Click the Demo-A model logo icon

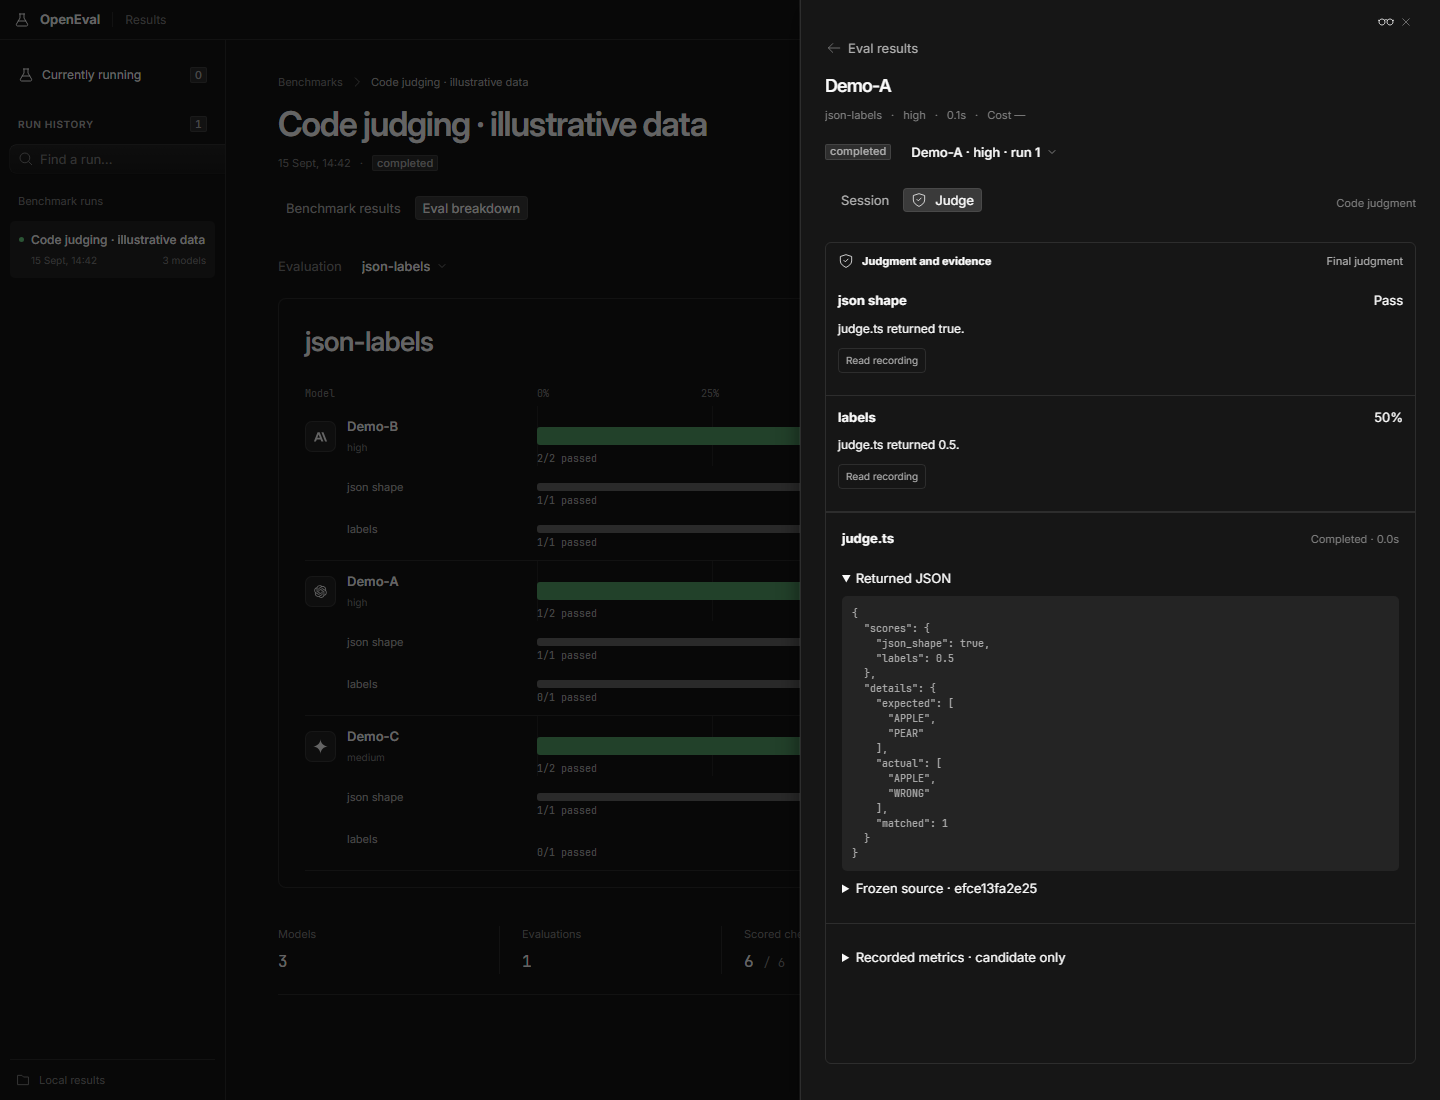point(320,592)
